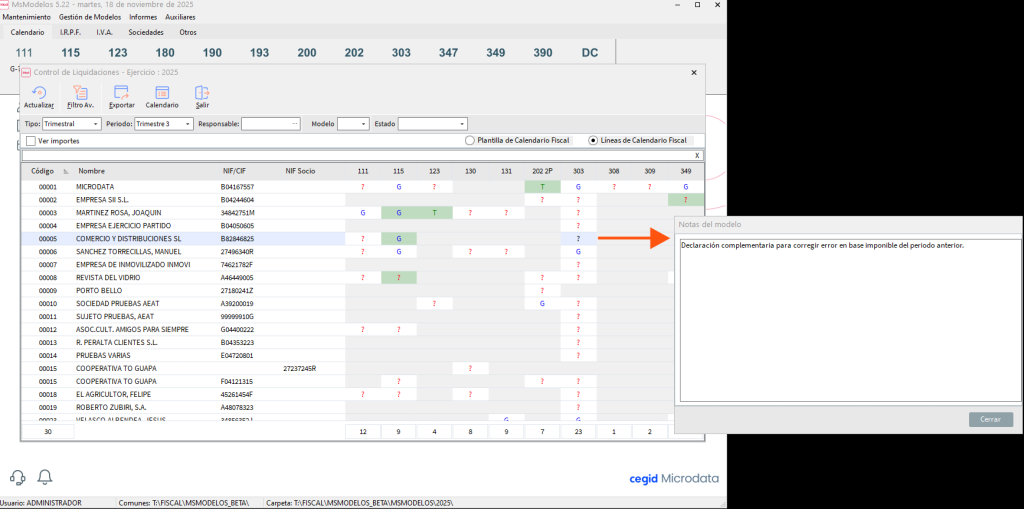Click the headset support icon
Image resolution: width=1024 pixels, height=509 pixels.
click(x=17, y=477)
